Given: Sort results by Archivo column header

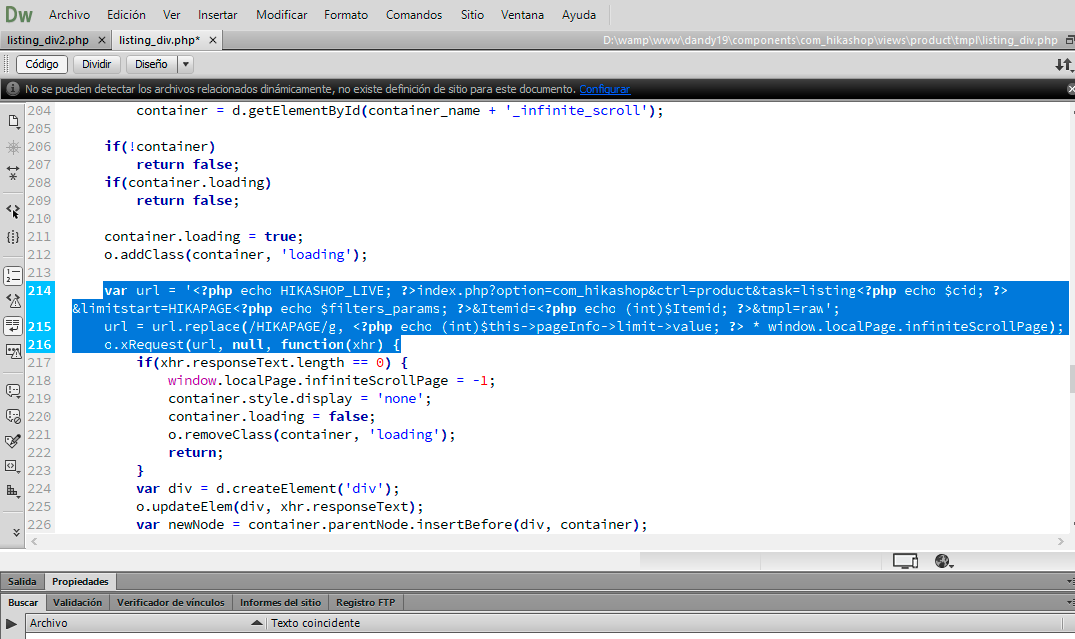Looking at the screenshot, I should click(146, 623).
